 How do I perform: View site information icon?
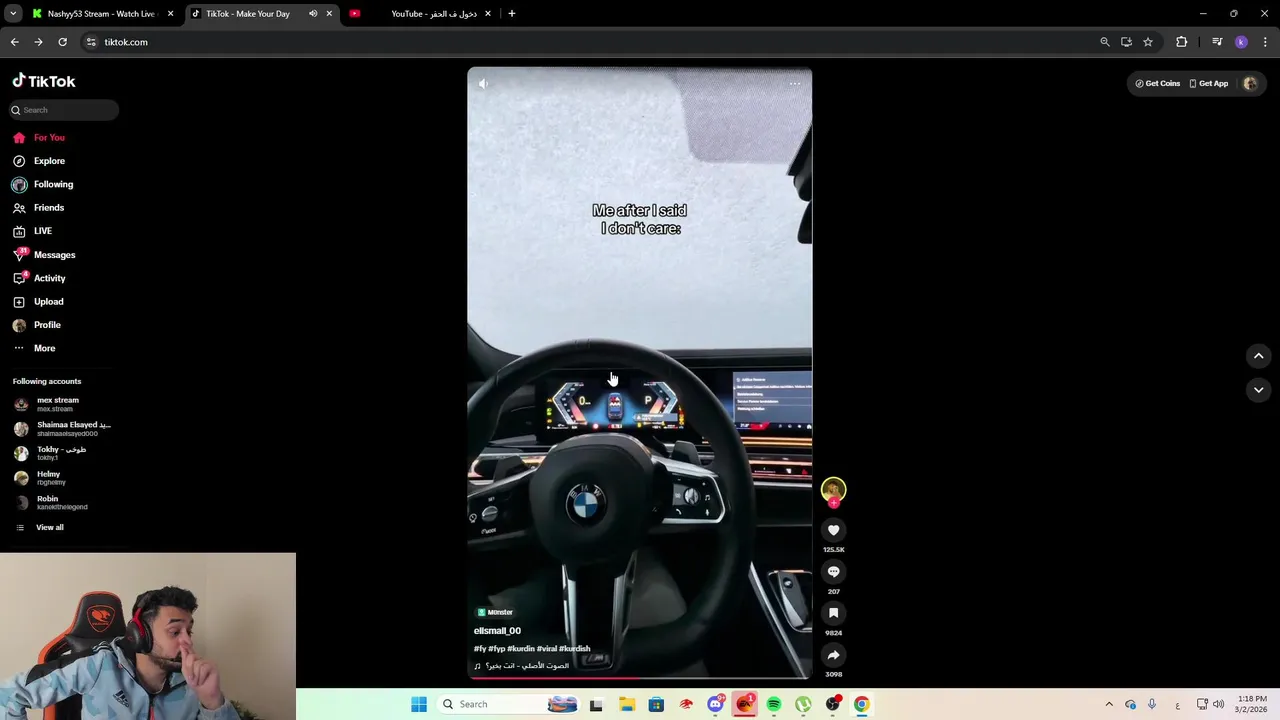(x=91, y=42)
